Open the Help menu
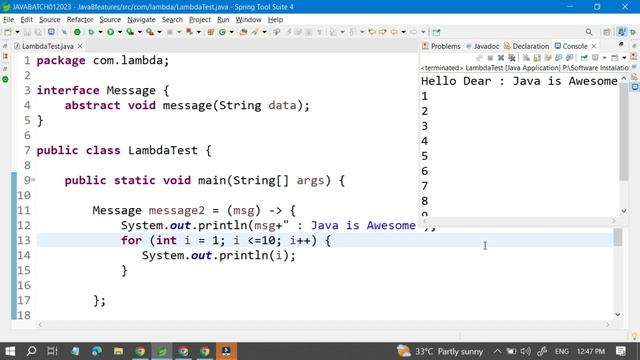This screenshot has height=360, width=640. click(275, 20)
